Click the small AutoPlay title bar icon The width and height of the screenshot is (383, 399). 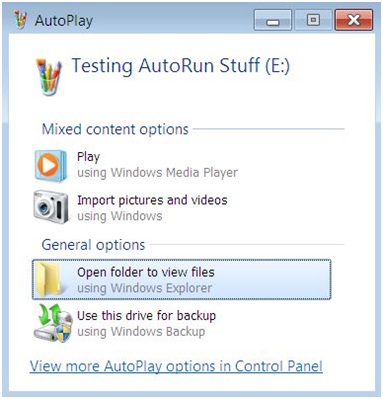[21, 19]
